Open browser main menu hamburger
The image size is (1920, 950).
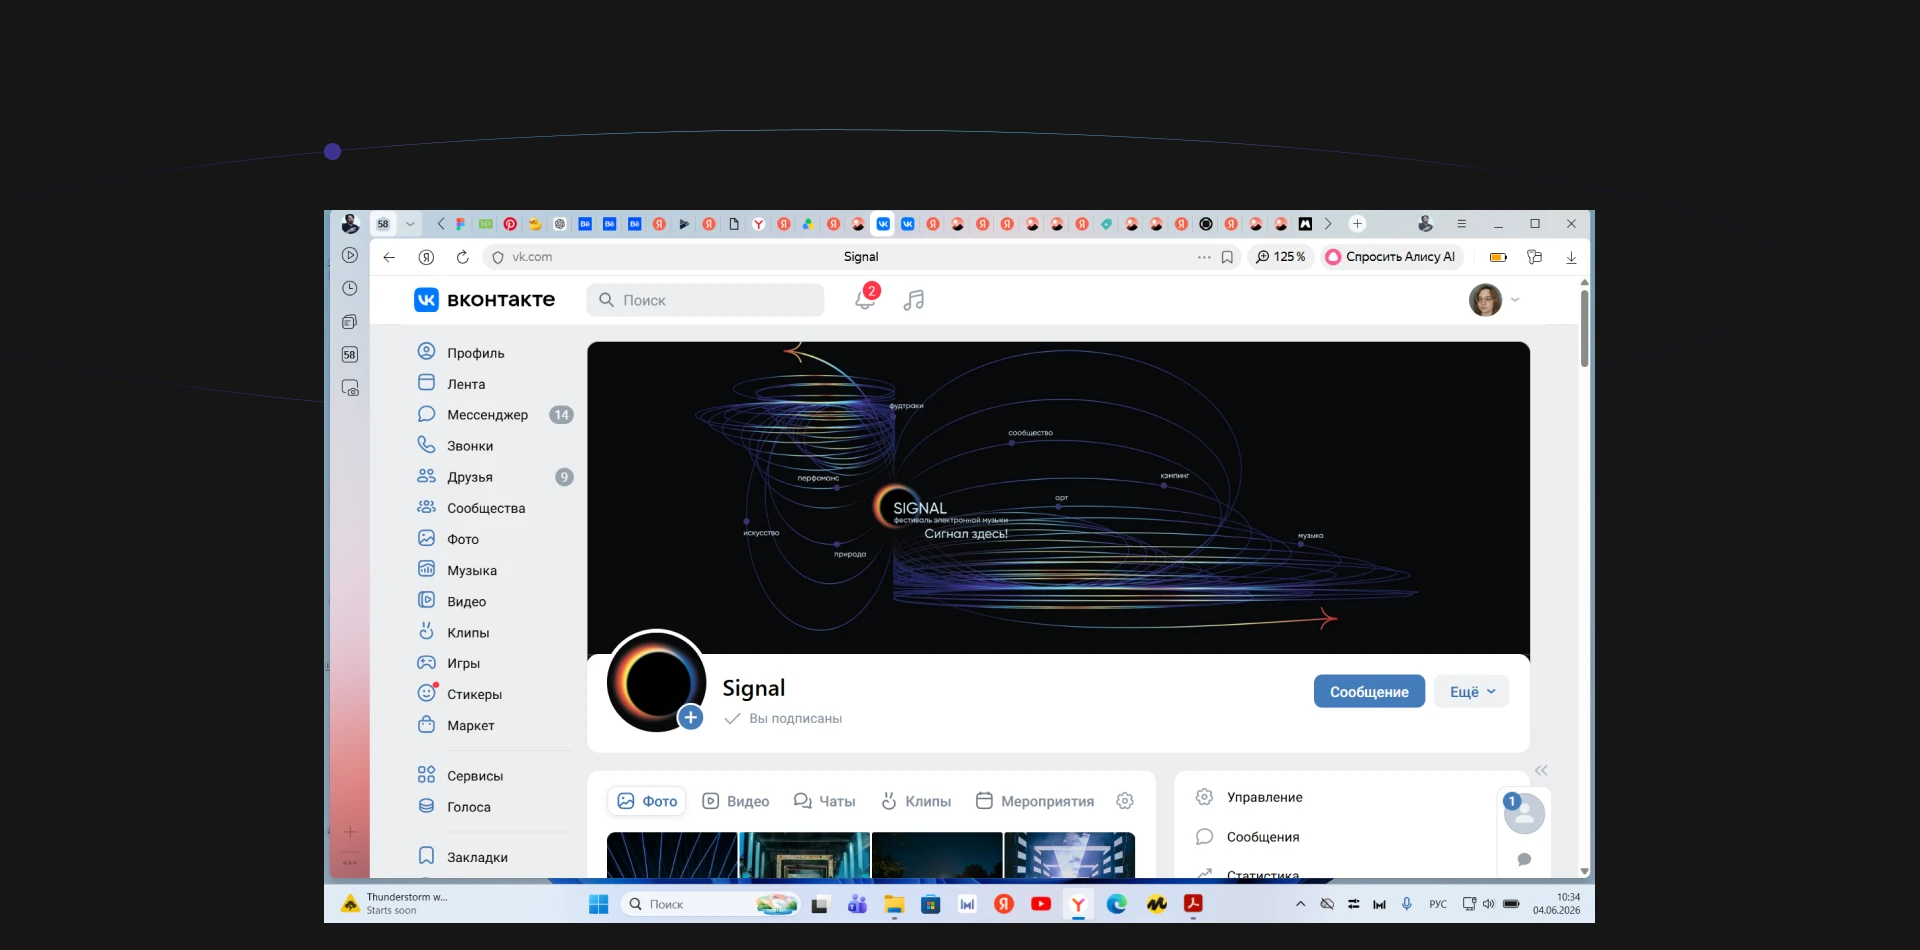click(1461, 224)
